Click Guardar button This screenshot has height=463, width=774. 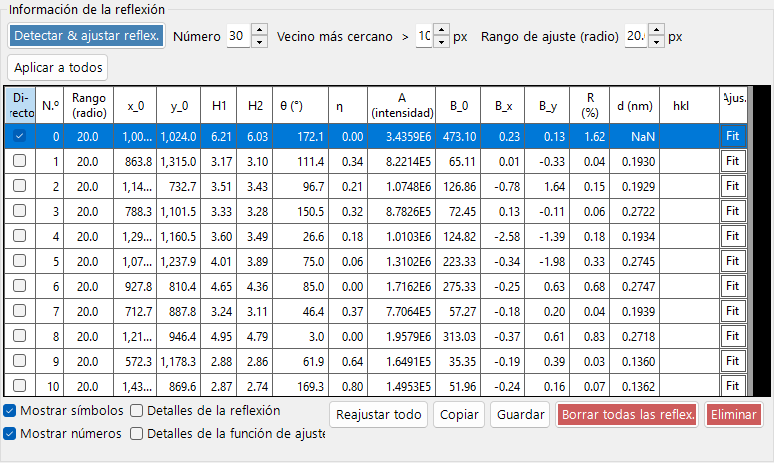(x=520, y=415)
